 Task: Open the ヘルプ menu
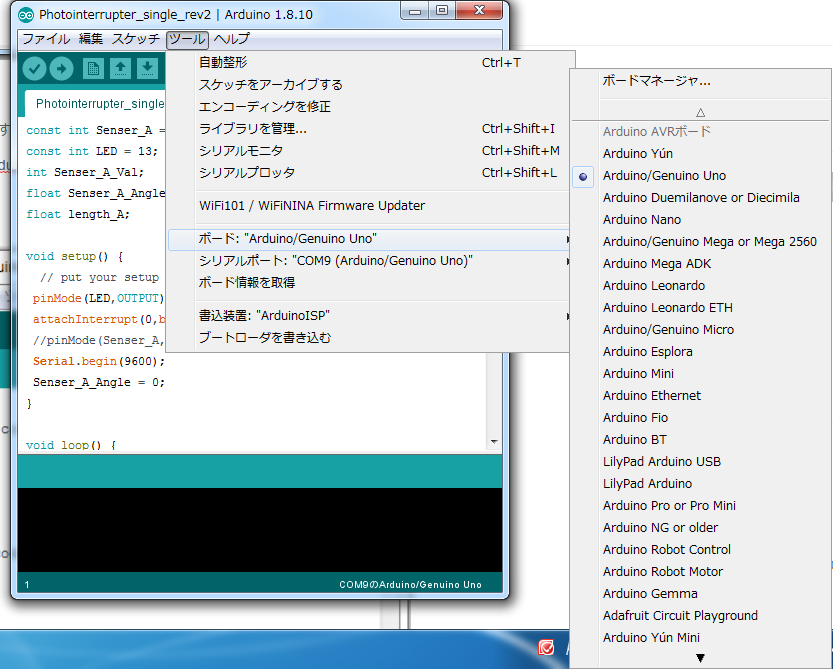point(232,39)
